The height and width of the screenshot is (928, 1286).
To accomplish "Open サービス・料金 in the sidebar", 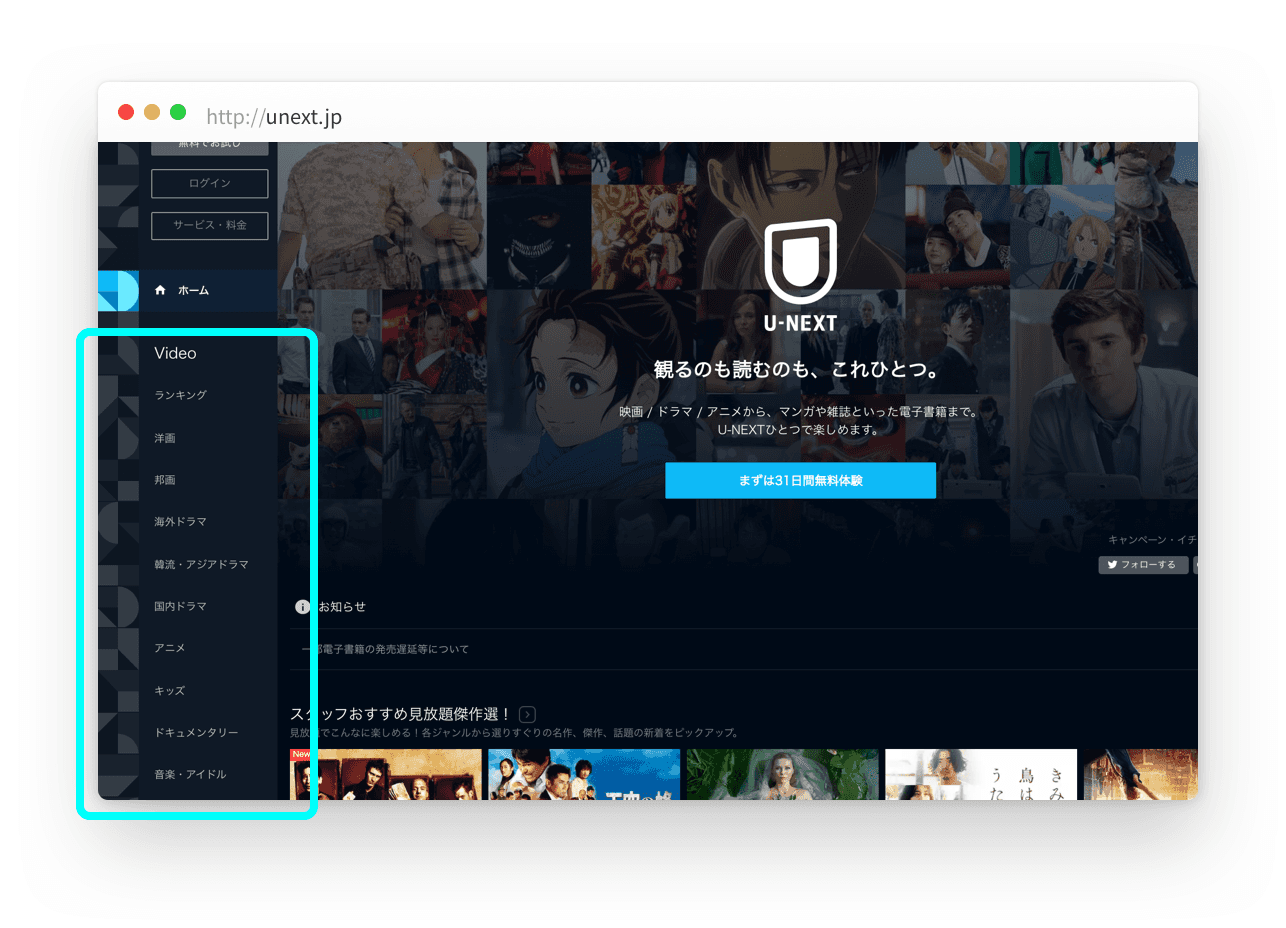I will [x=210, y=226].
